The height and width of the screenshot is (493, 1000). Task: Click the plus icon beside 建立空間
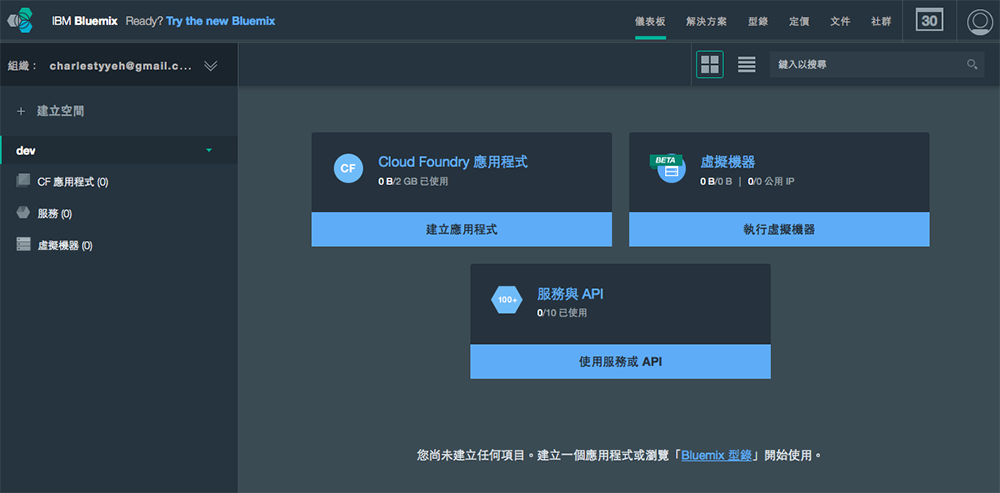point(21,111)
